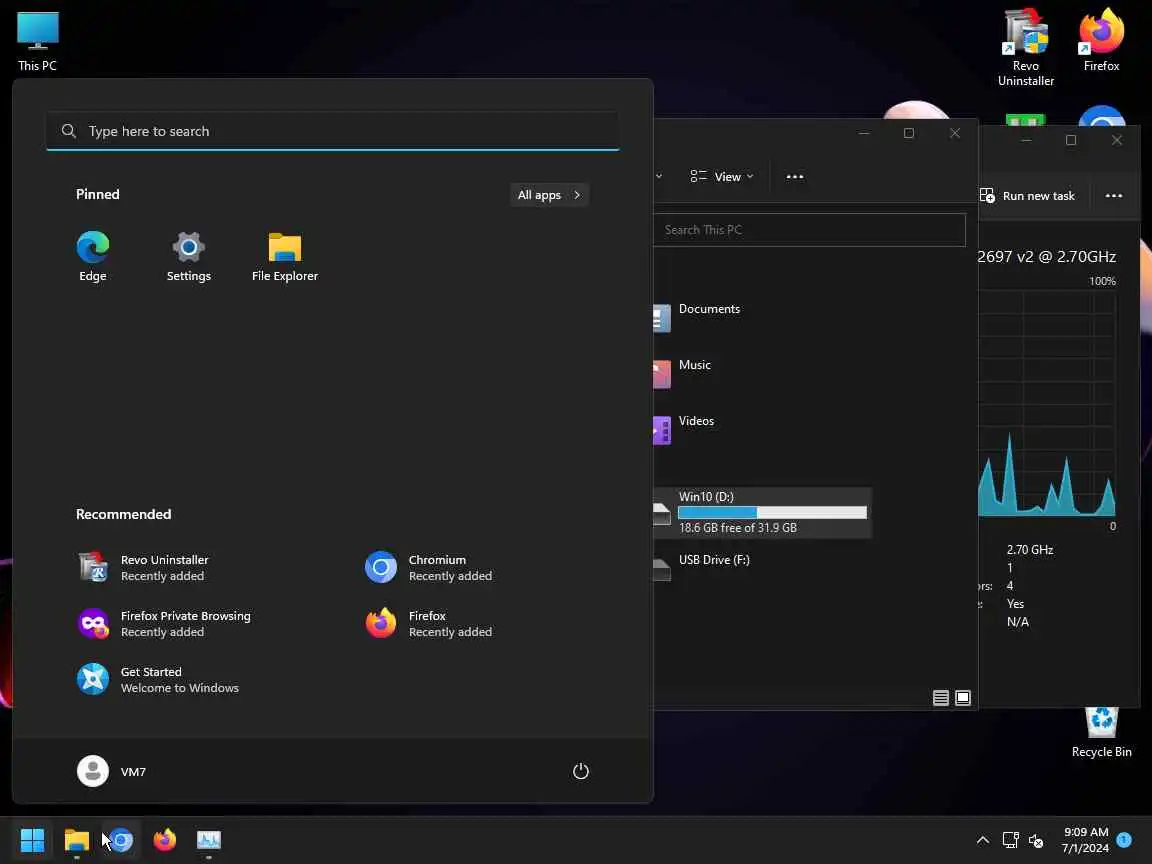Open Recycle Bin on desktop
This screenshot has width=1152, height=864.
[1101, 732]
